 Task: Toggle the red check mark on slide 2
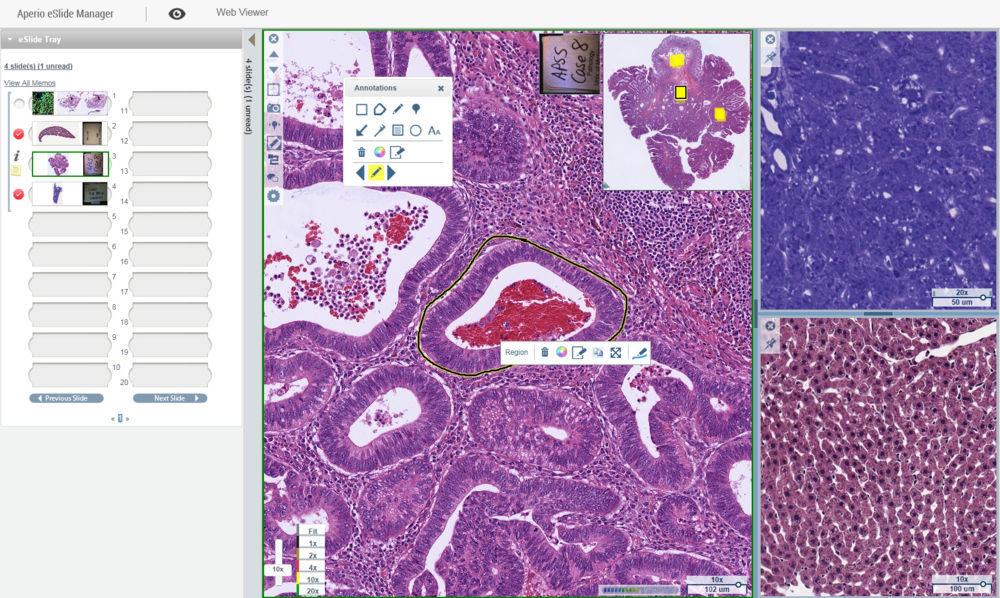pyautogui.click(x=19, y=134)
